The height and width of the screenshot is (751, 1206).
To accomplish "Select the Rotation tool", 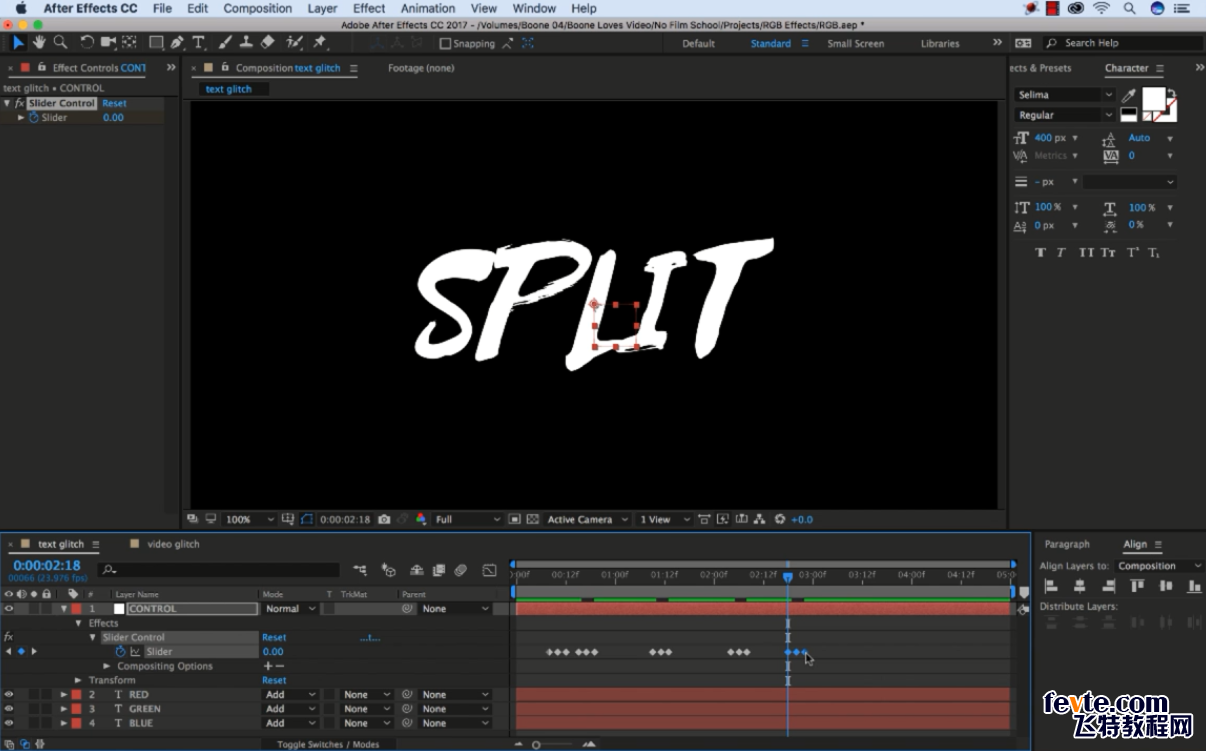I will point(87,43).
